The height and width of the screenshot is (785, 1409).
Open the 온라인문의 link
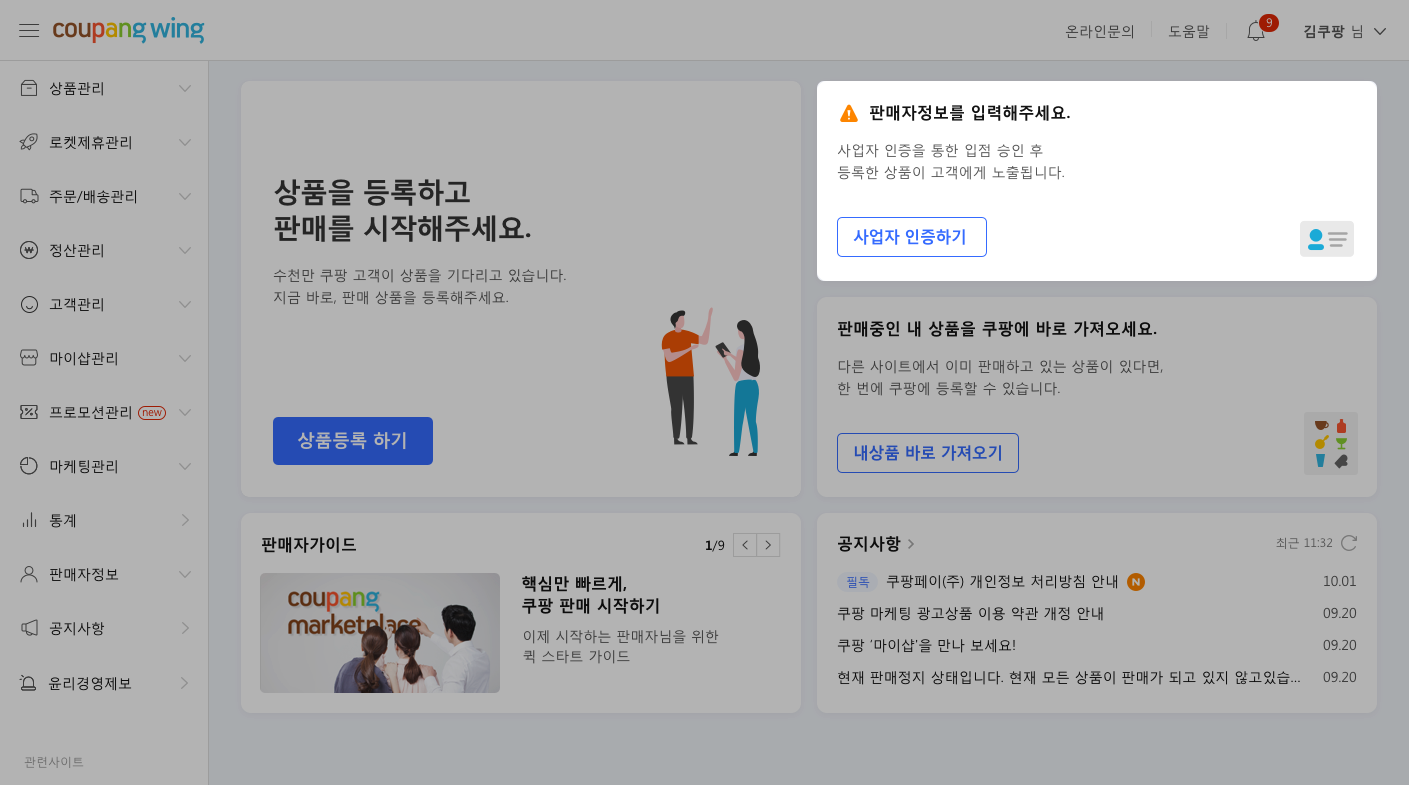point(1100,31)
